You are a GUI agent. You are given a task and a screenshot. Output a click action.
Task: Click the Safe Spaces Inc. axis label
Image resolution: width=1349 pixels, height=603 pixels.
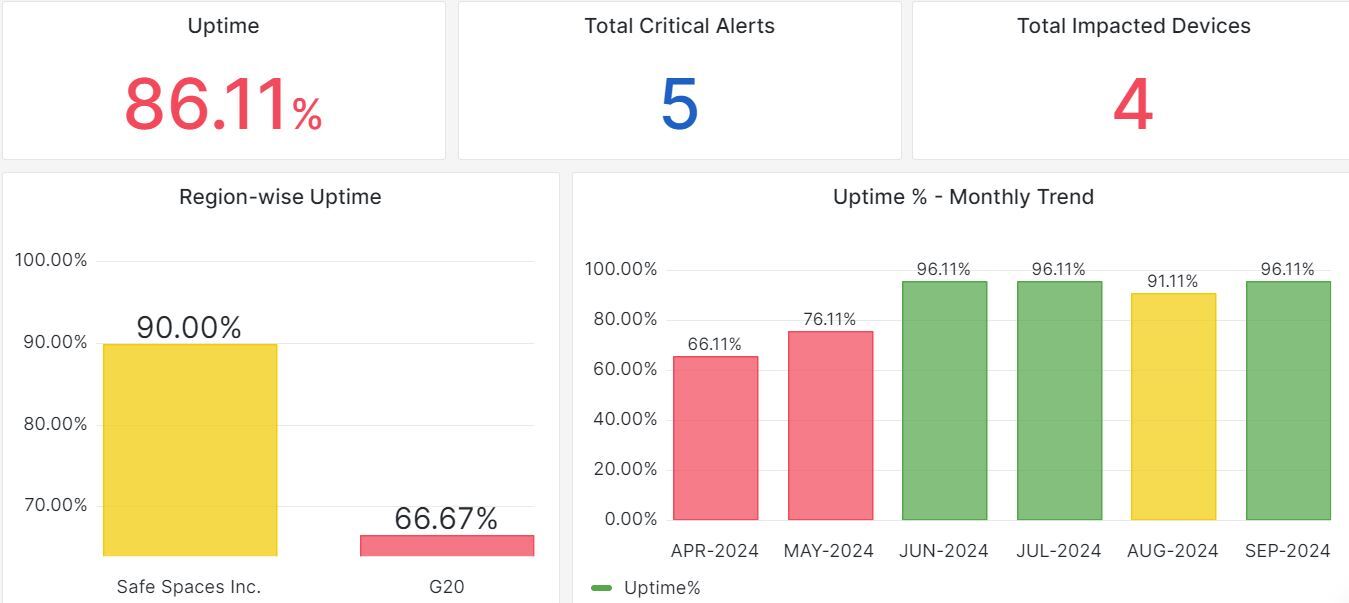coord(189,587)
